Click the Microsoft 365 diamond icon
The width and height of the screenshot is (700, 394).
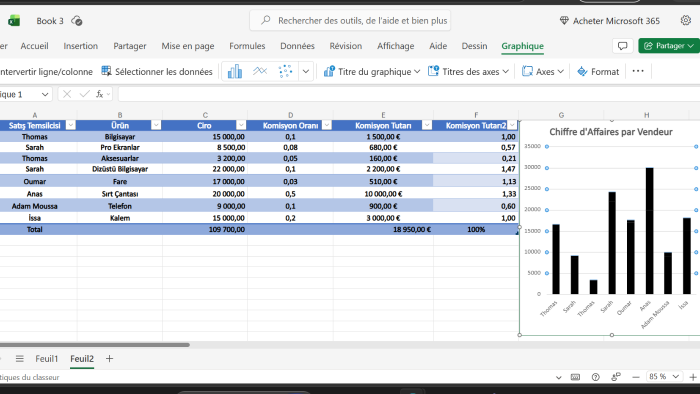[x=564, y=21]
